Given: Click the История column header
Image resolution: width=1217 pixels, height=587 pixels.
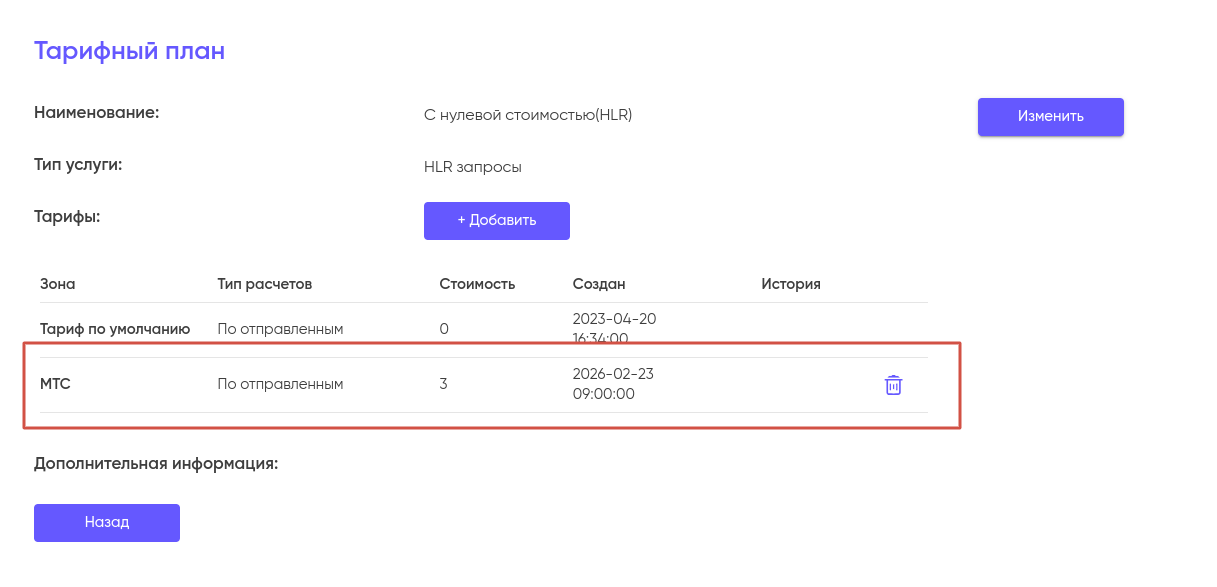Looking at the screenshot, I should pyautogui.click(x=790, y=284).
